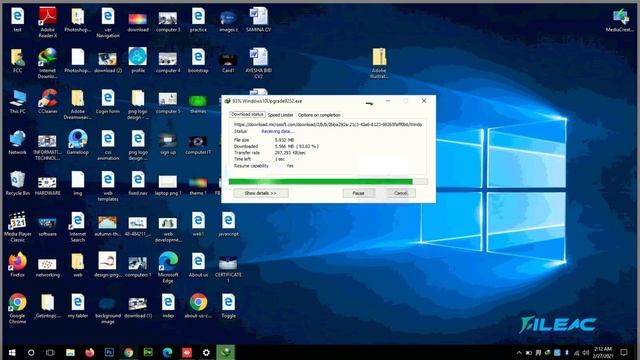Close the download progress dialog
Screen dimensions: 640x360
click(424, 101)
